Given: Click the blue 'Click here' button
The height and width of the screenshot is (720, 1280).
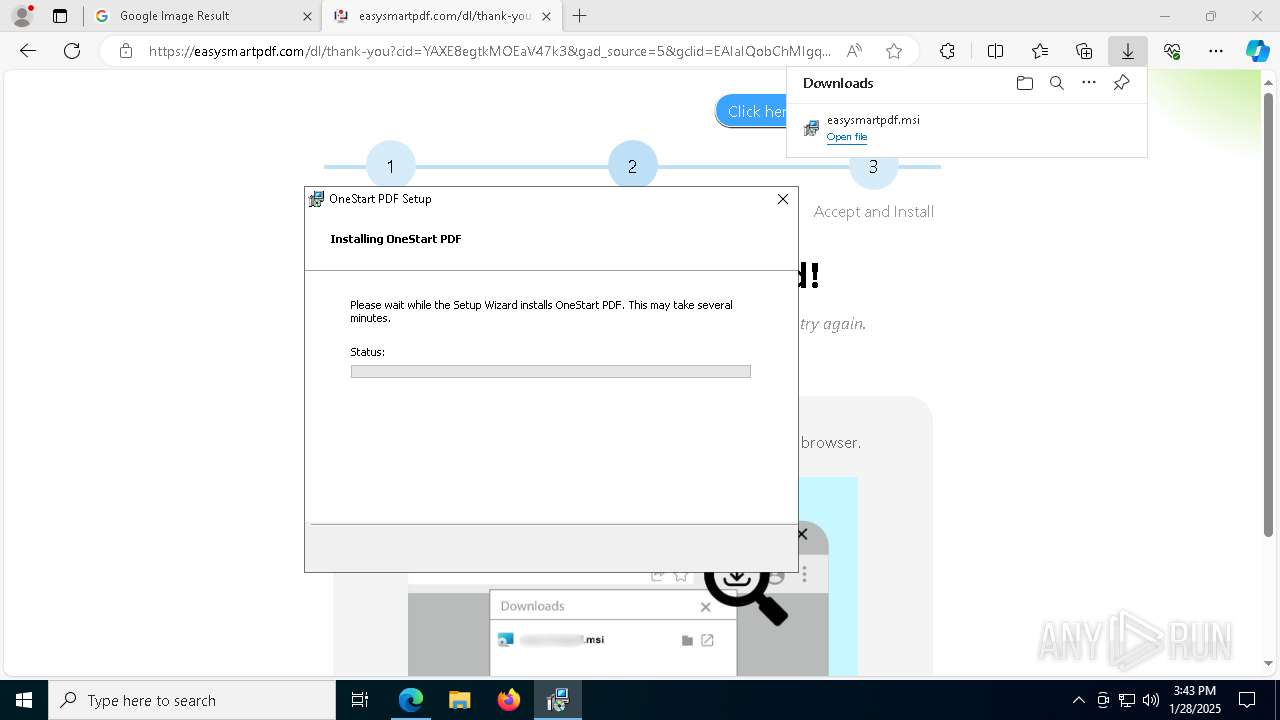Looking at the screenshot, I should (752, 112).
